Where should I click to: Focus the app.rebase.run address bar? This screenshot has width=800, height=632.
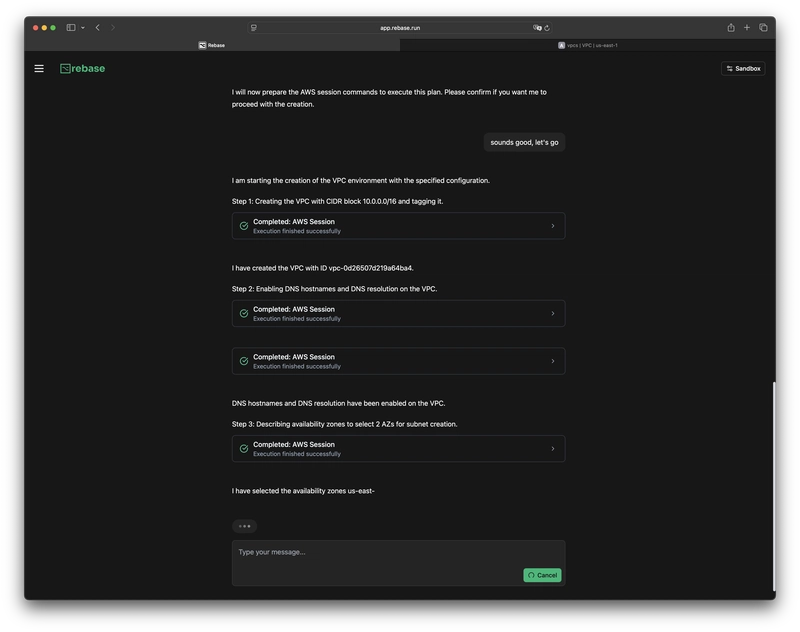(400, 28)
